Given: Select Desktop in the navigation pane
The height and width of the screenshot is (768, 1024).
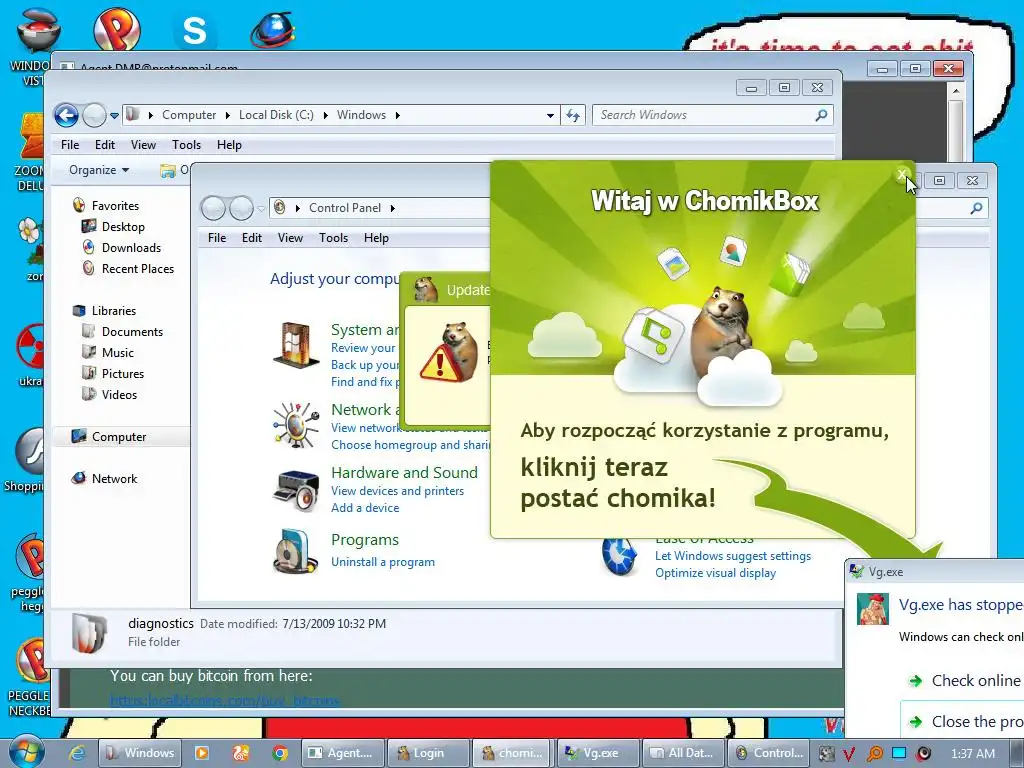Looking at the screenshot, I should tap(123, 227).
